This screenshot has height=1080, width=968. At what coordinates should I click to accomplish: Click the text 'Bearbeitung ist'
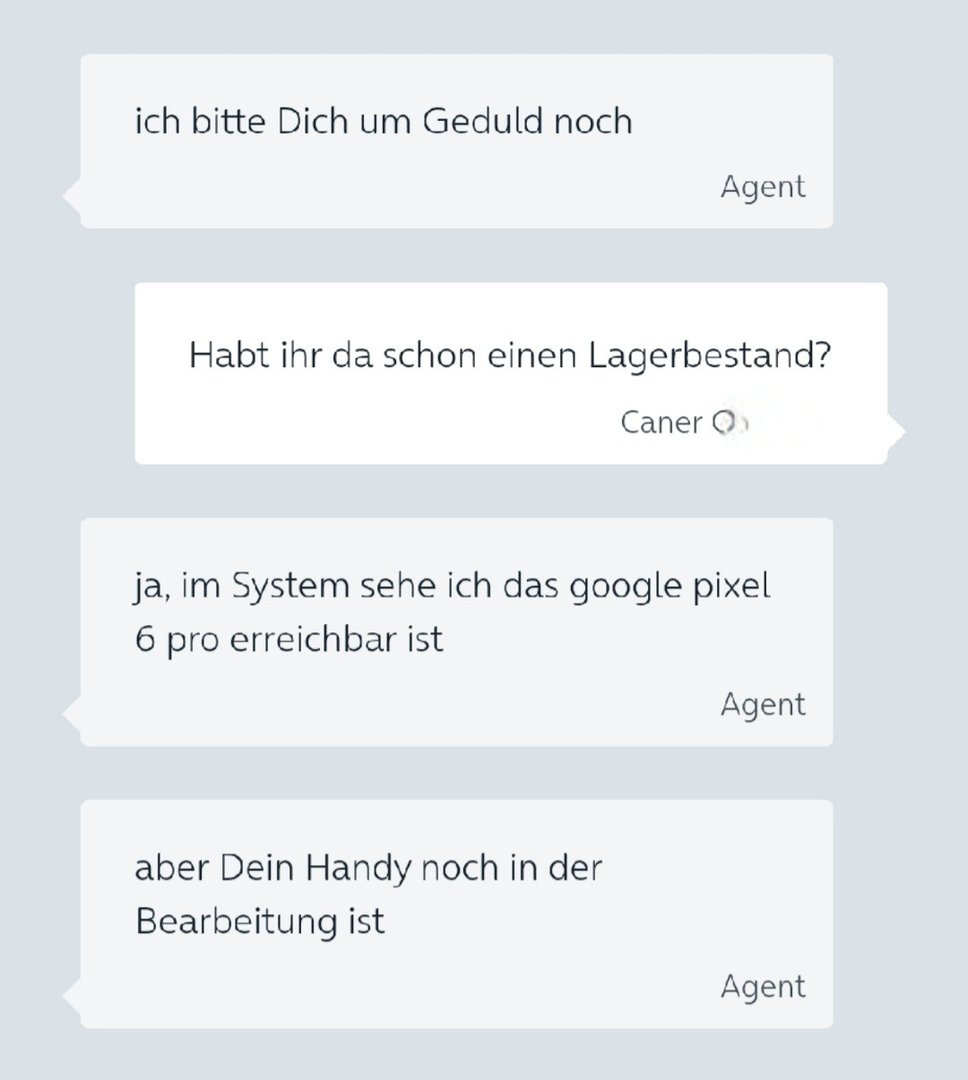260,922
